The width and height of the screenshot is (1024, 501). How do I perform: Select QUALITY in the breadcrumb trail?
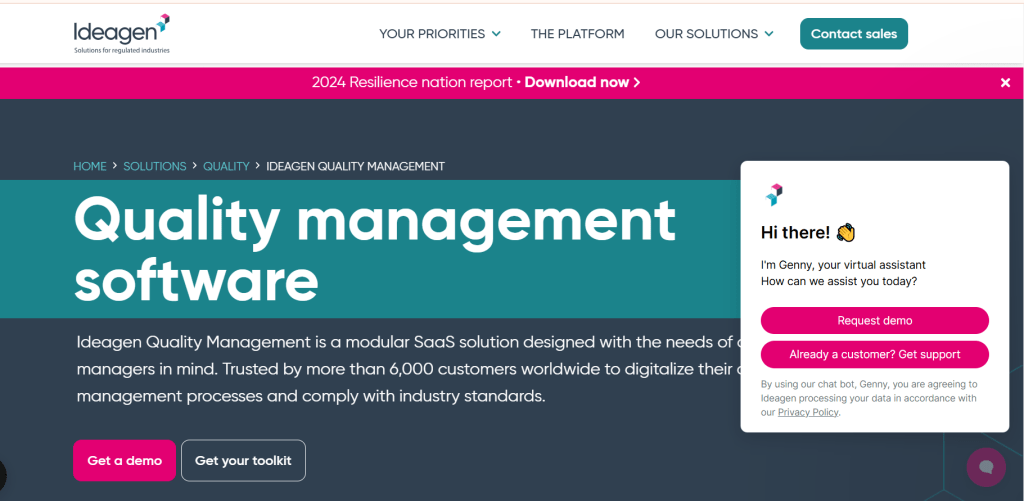[x=226, y=166]
